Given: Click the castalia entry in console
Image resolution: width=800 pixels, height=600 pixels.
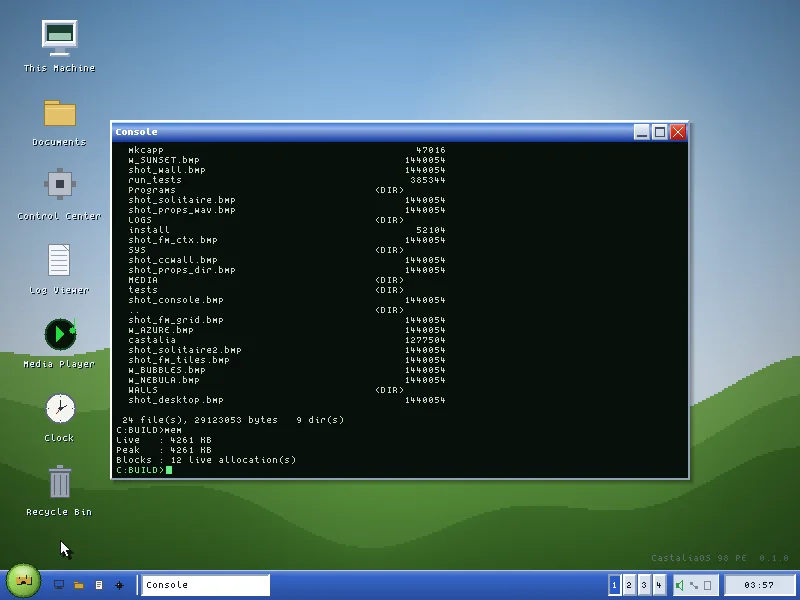Looking at the screenshot, I should click(x=152, y=340).
